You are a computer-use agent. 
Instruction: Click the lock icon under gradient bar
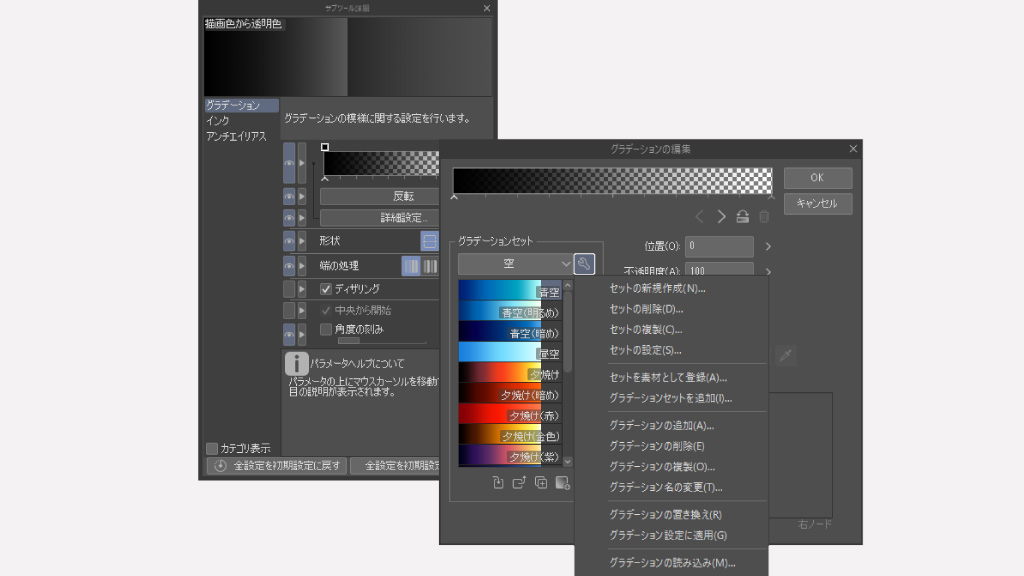click(742, 216)
